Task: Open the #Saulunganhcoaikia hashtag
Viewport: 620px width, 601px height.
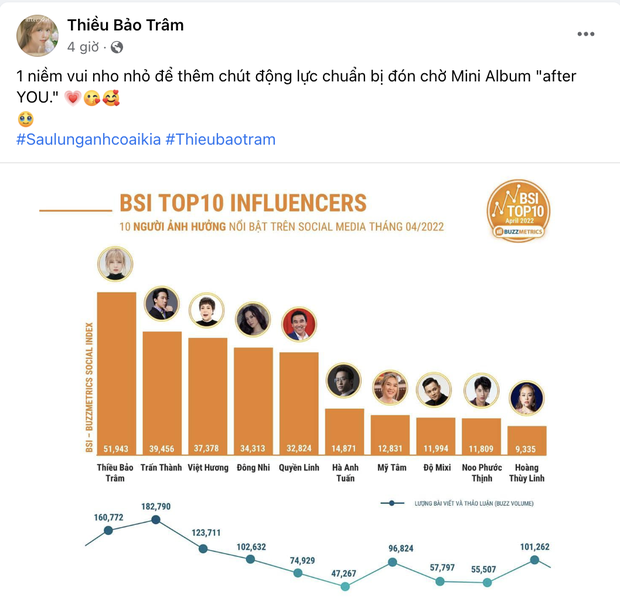Action: [88, 139]
